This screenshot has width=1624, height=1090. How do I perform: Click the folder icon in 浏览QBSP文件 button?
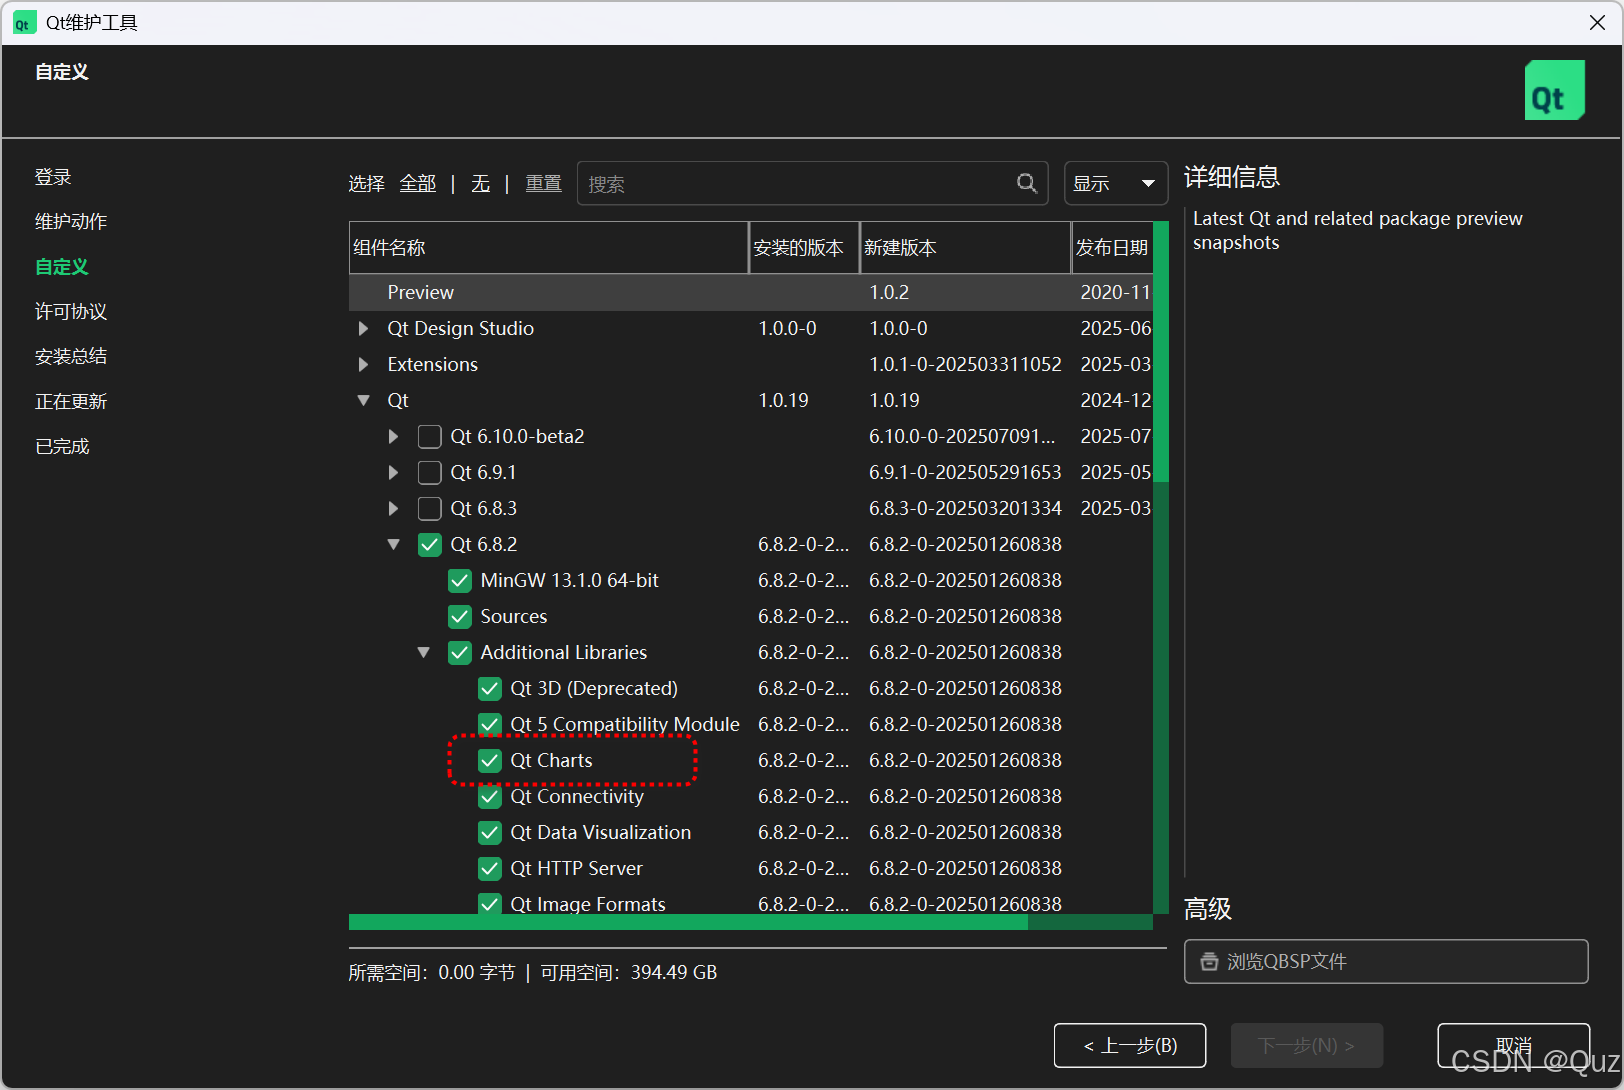[1209, 961]
